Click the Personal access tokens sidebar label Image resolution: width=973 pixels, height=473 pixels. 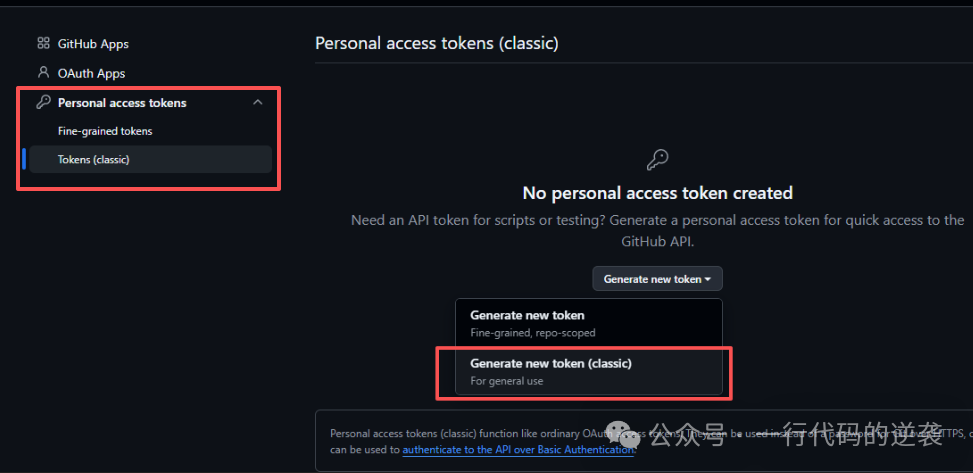point(122,103)
